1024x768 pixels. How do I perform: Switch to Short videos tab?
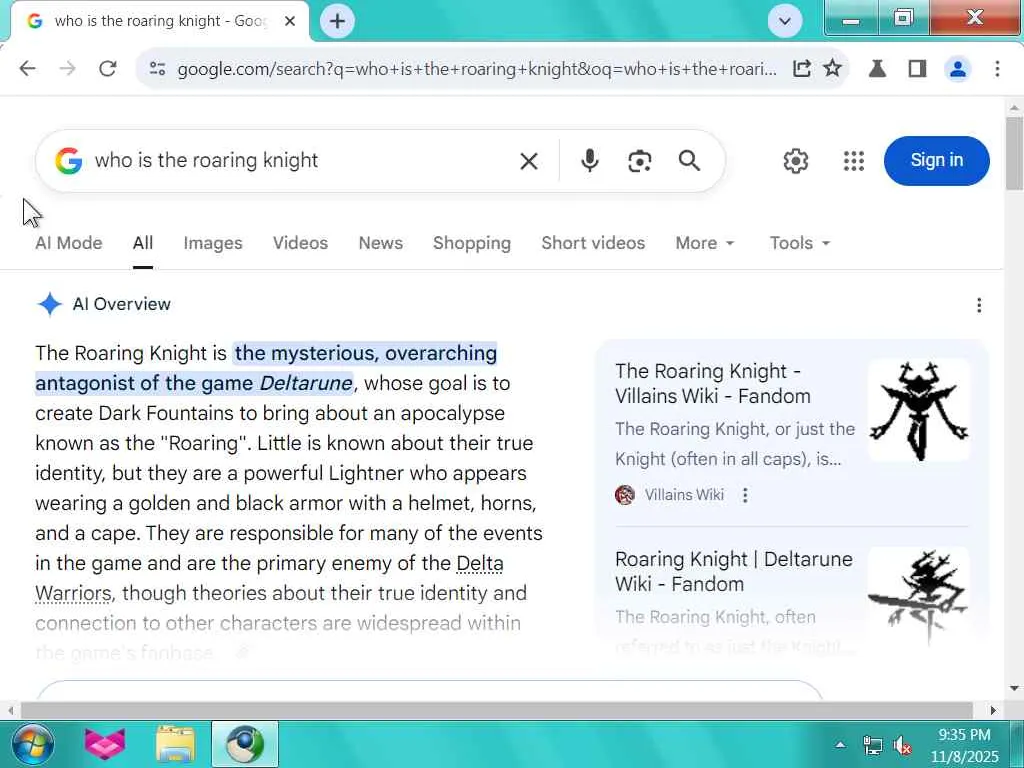593,243
